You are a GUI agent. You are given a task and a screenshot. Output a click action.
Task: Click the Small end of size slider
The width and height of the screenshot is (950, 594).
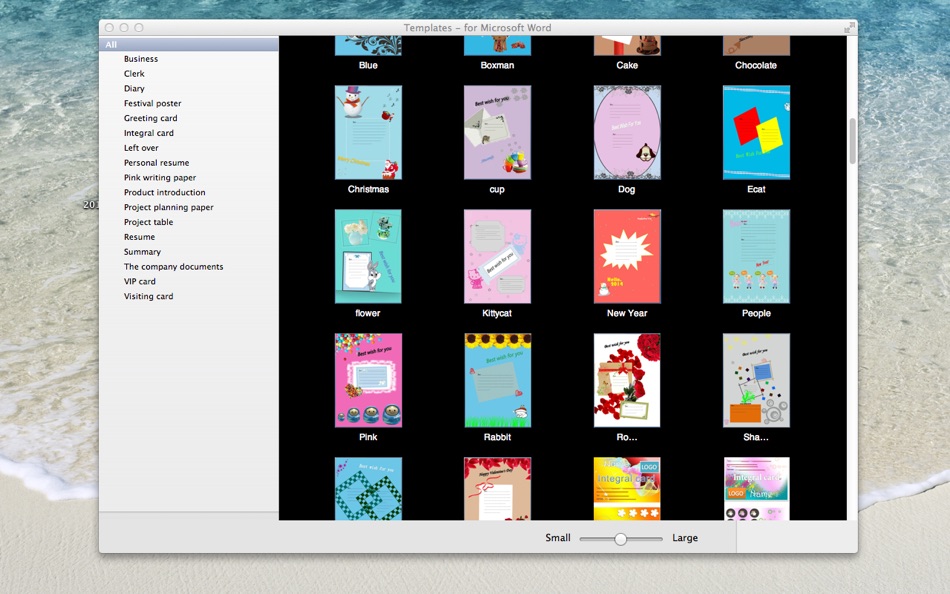(x=557, y=538)
